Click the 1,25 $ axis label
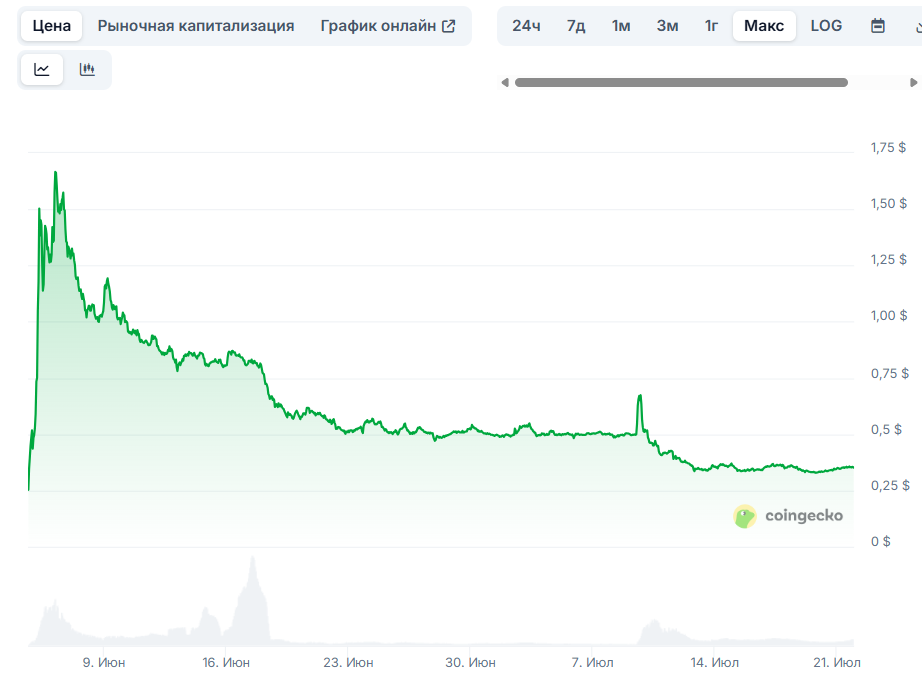This screenshot has height=689, width=924. [x=889, y=259]
